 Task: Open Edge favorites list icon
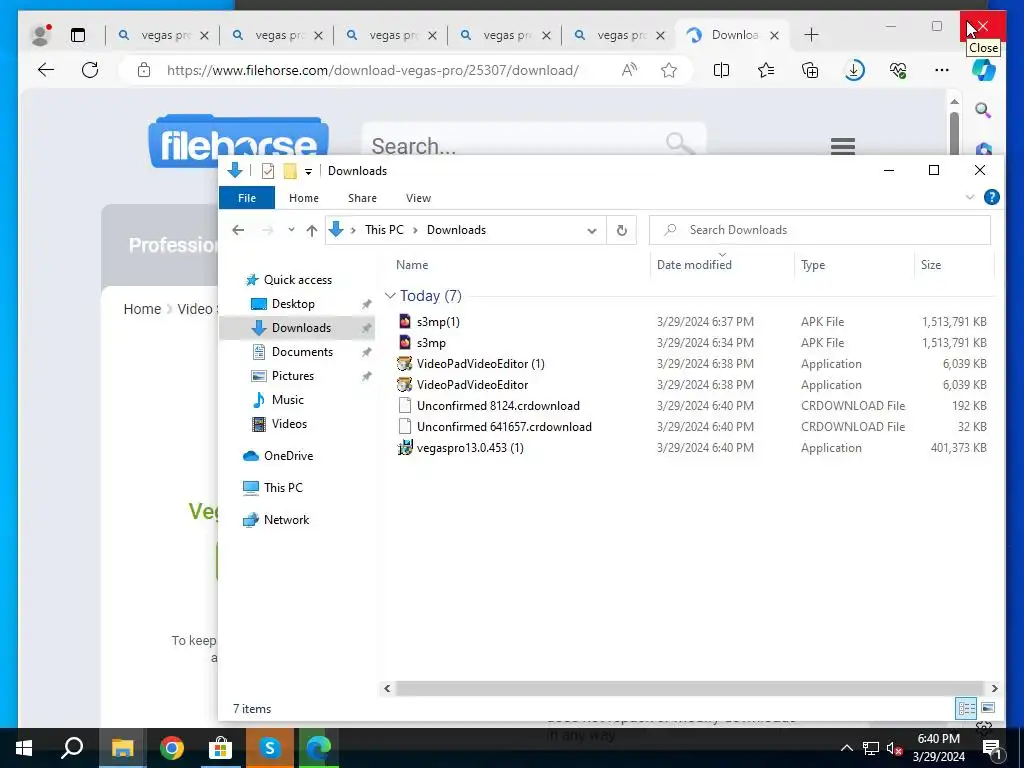coord(766,70)
